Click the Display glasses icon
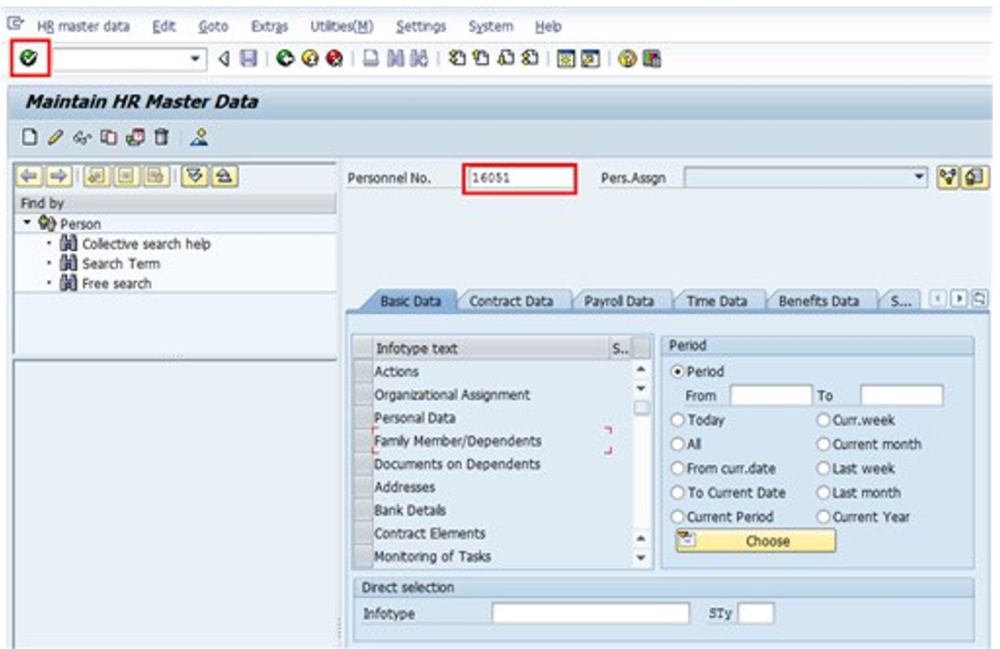This screenshot has height=649, width=1000. [x=82, y=137]
